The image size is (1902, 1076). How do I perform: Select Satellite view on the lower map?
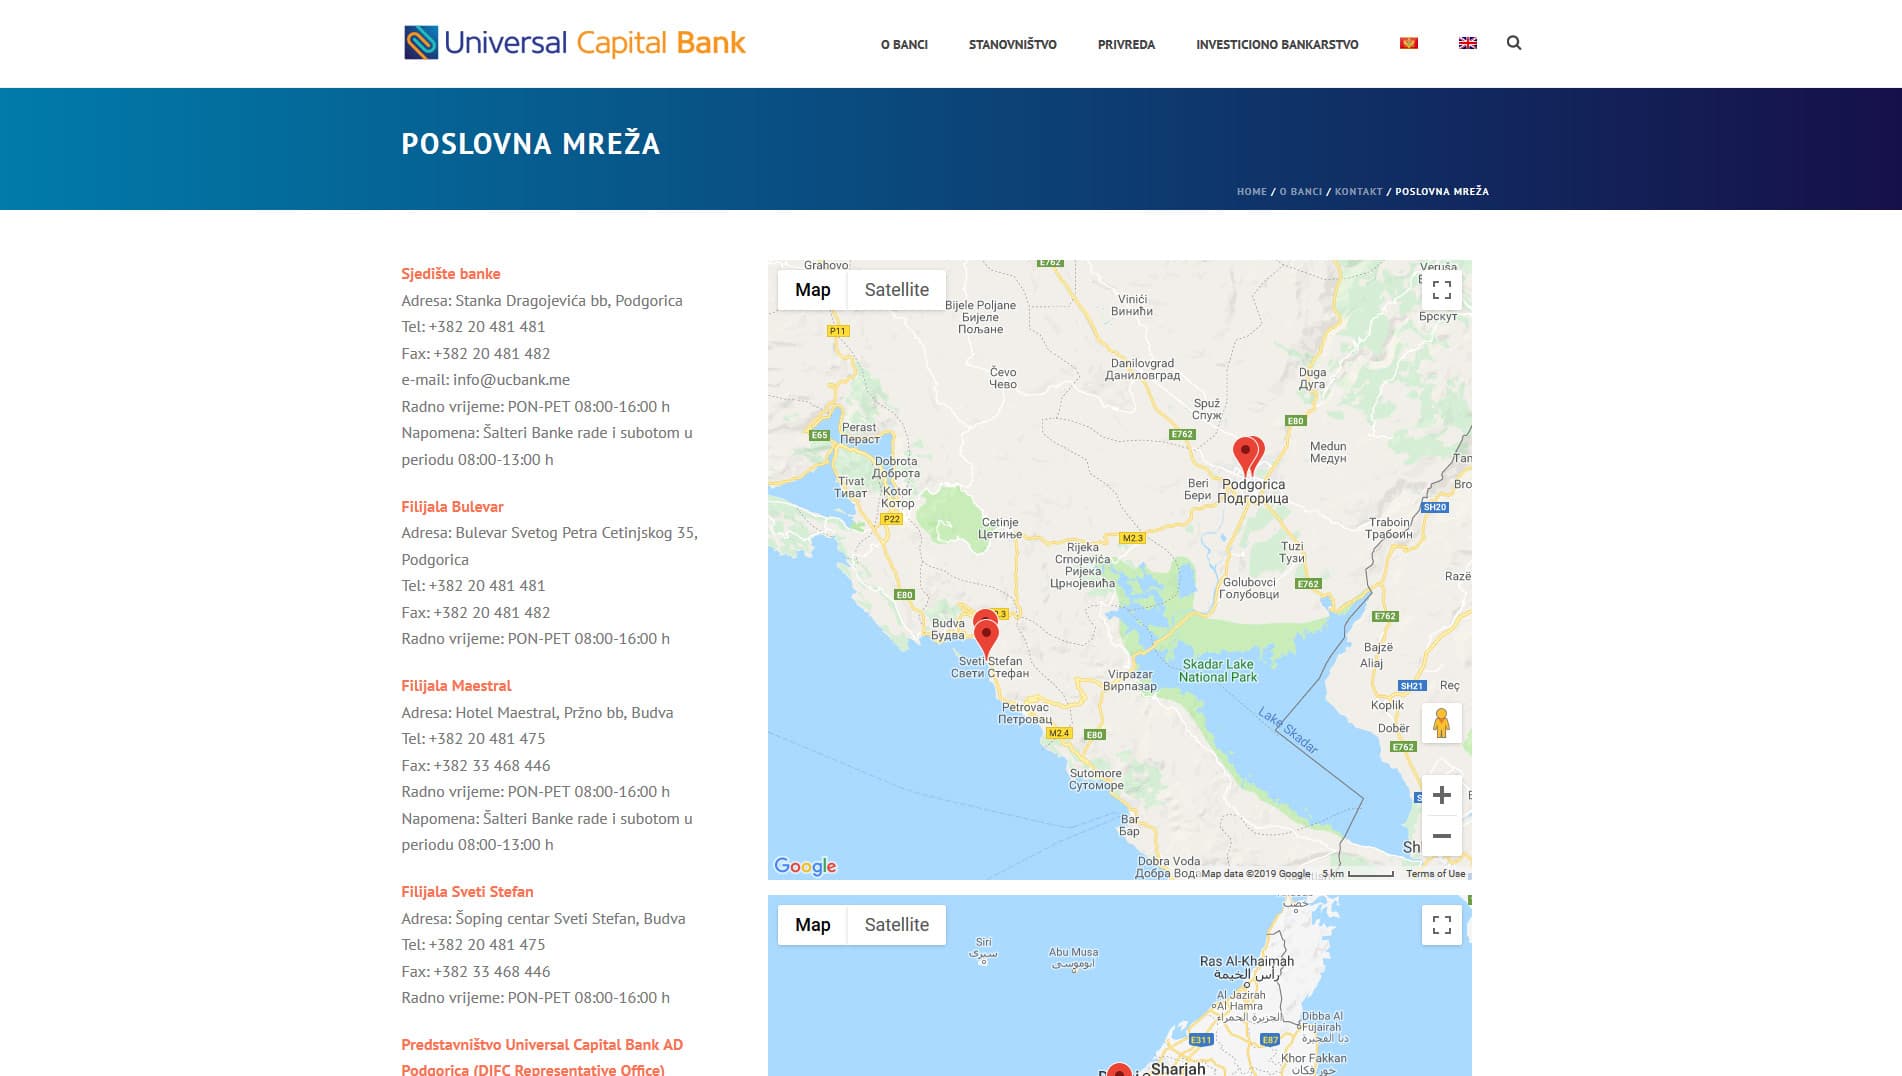tap(897, 925)
